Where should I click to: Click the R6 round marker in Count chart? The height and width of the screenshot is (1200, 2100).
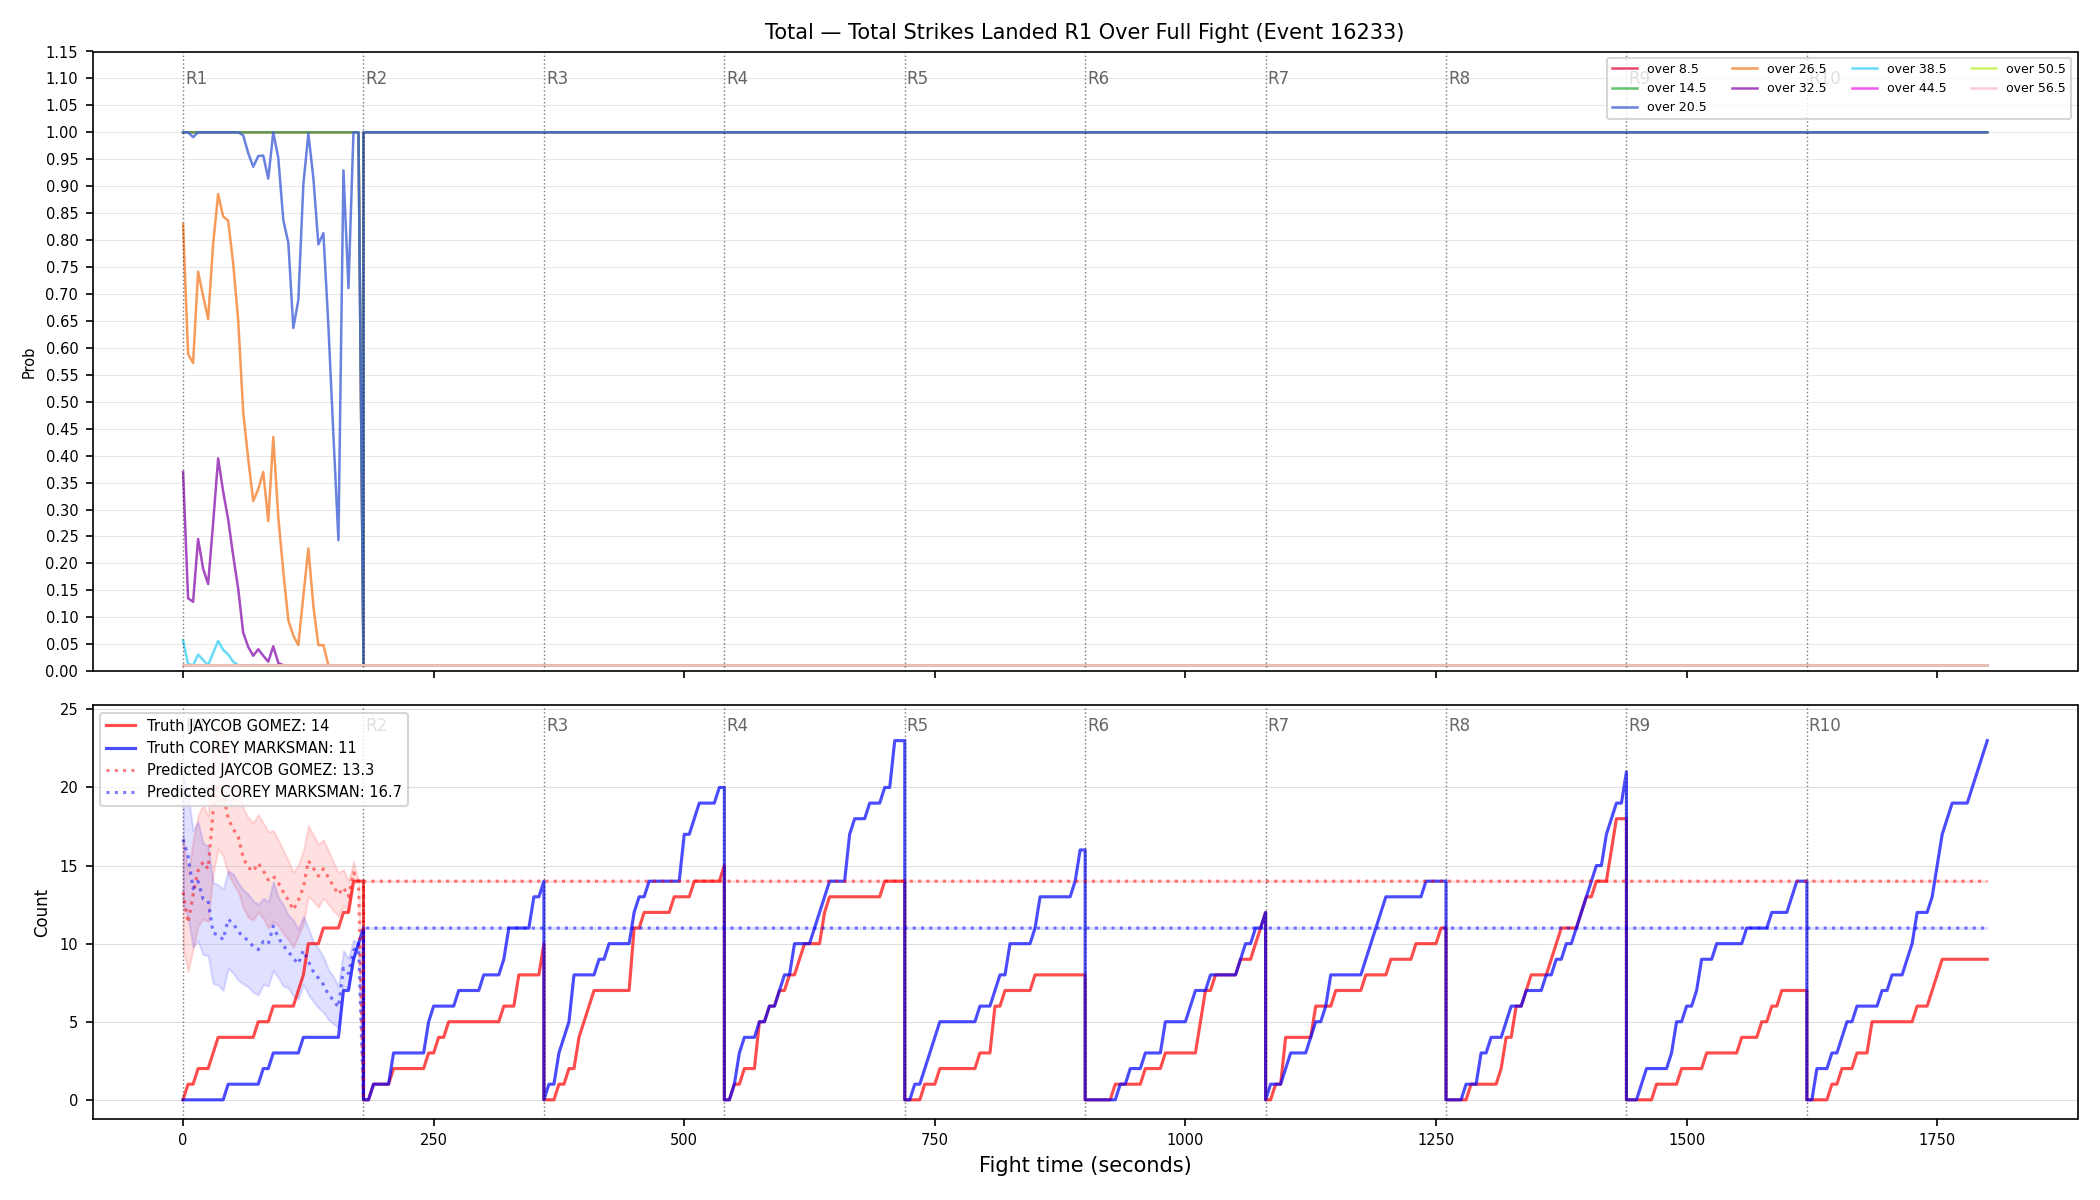click(x=1098, y=725)
